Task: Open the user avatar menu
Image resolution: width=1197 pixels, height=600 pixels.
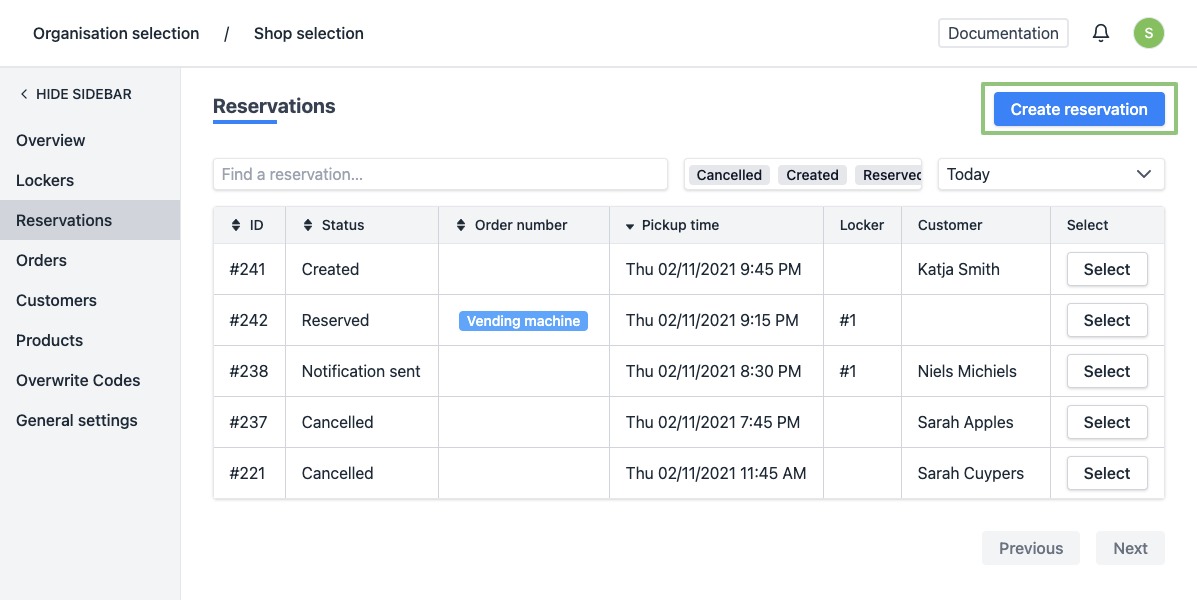Action: coord(1148,33)
